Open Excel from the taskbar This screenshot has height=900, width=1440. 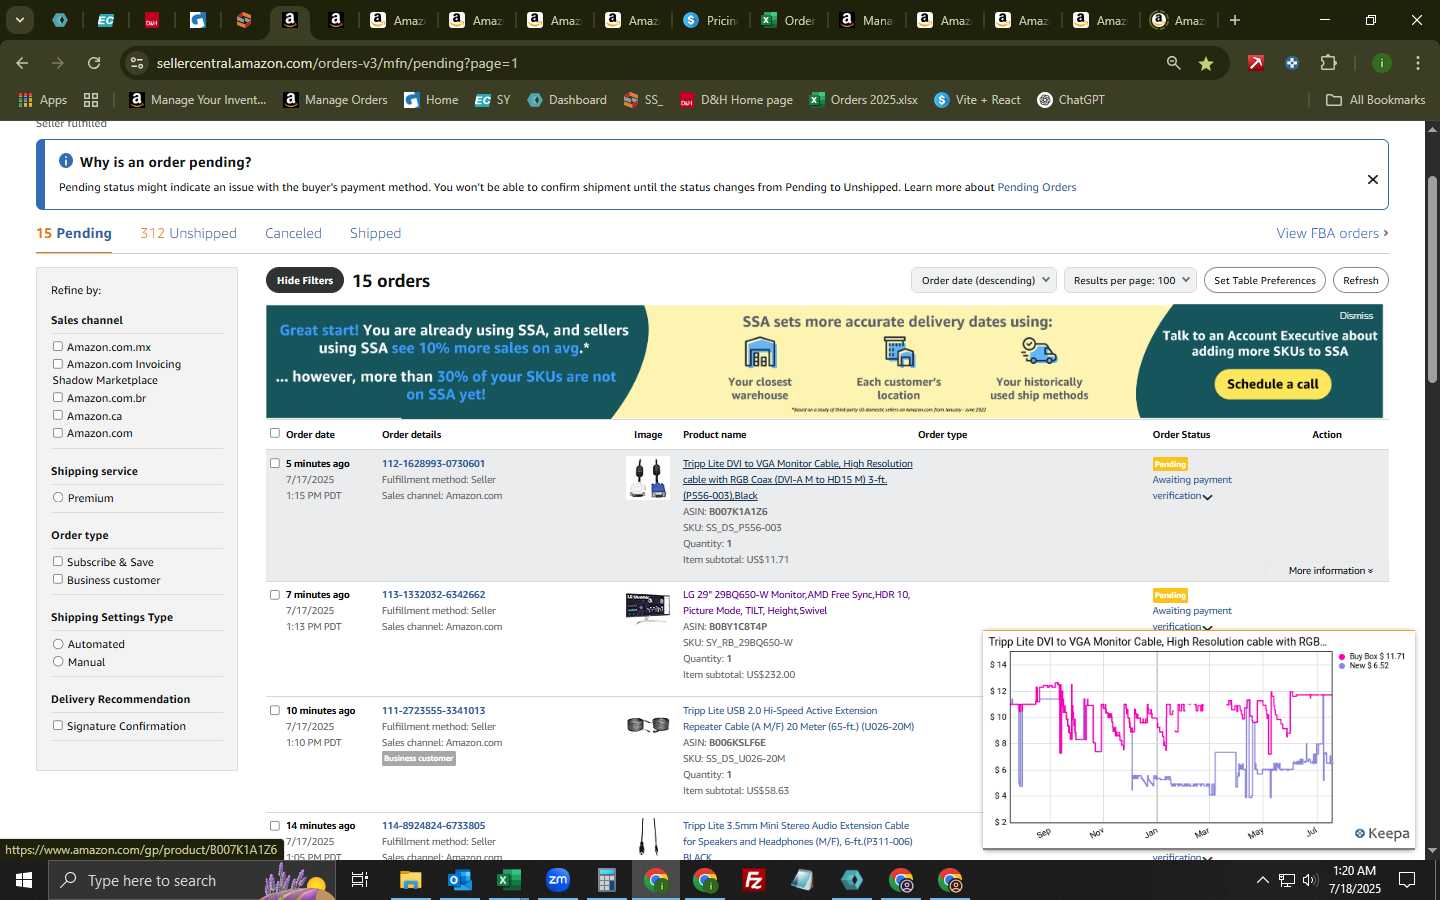pyautogui.click(x=508, y=880)
